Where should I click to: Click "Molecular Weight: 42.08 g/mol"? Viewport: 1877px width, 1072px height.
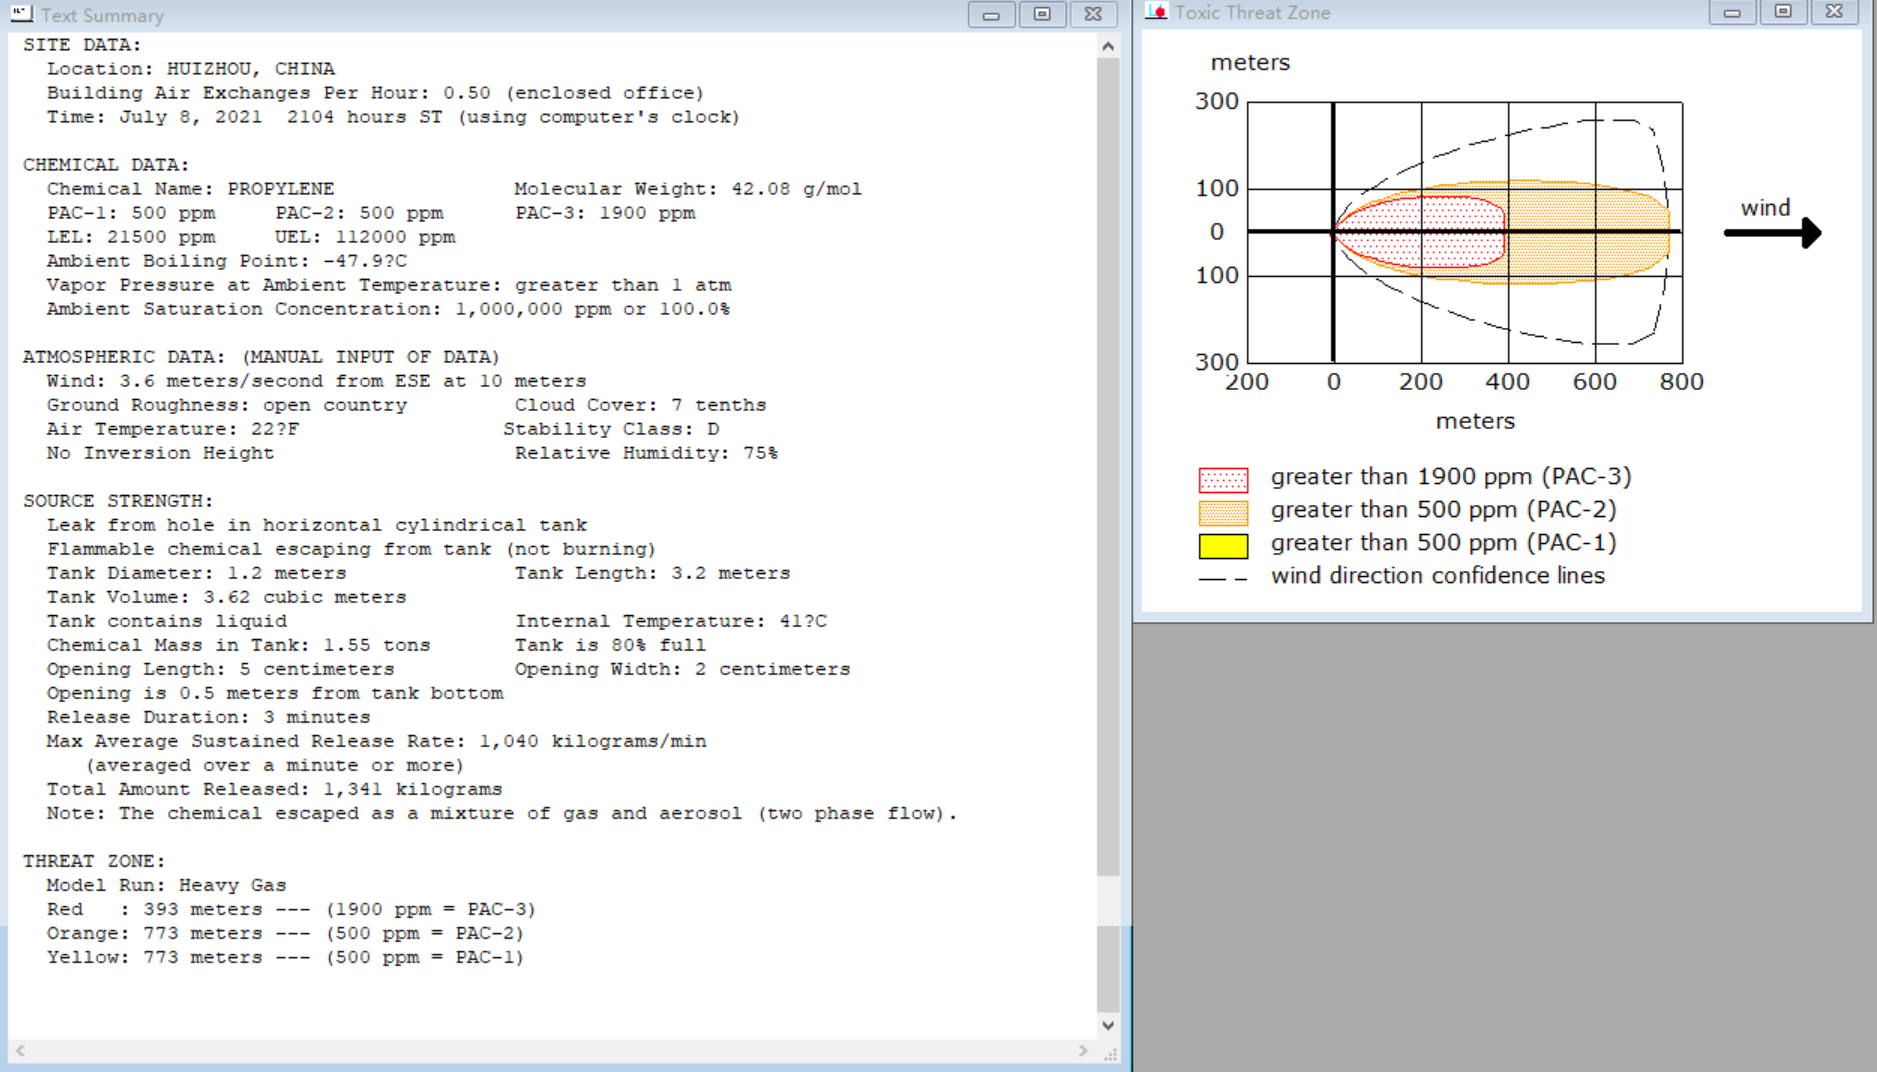click(688, 189)
